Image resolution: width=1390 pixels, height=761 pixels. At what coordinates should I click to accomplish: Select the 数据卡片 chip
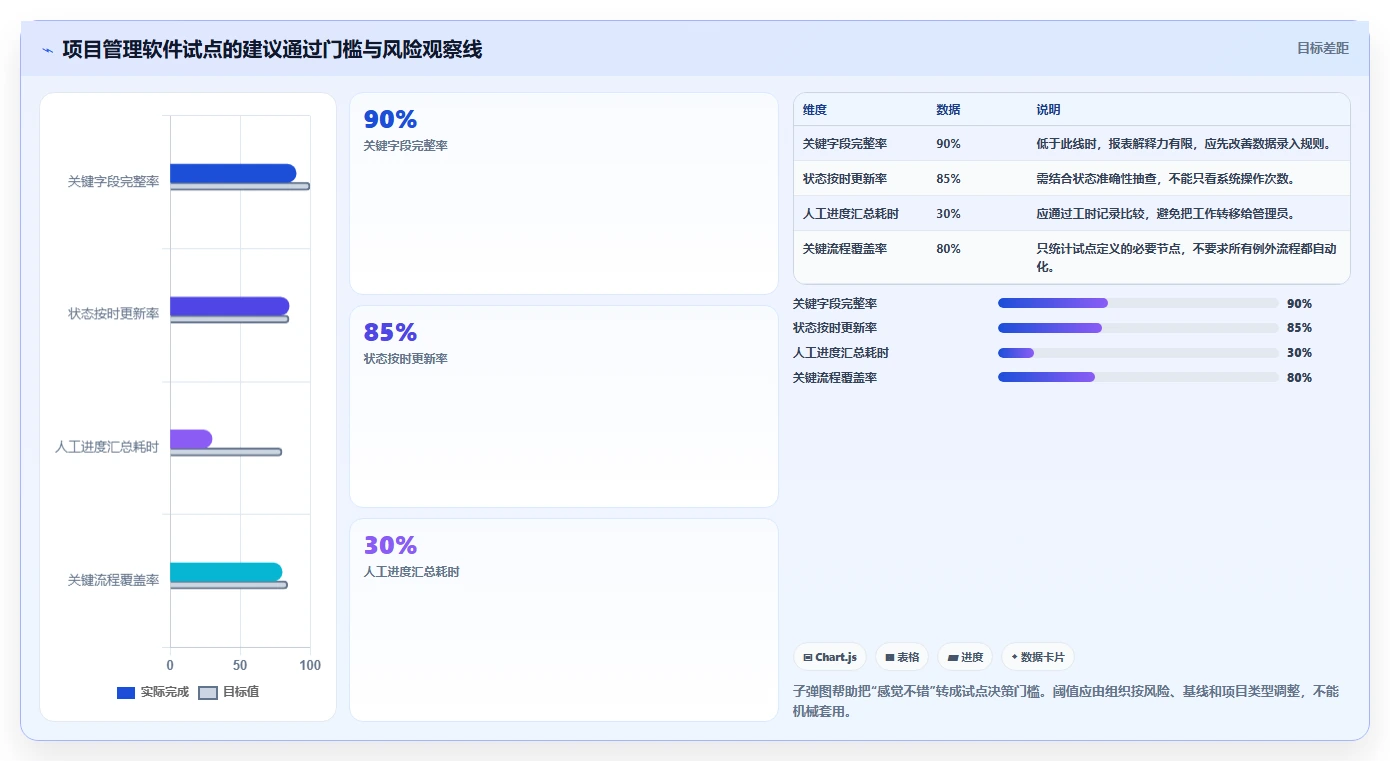tap(1038, 657)
